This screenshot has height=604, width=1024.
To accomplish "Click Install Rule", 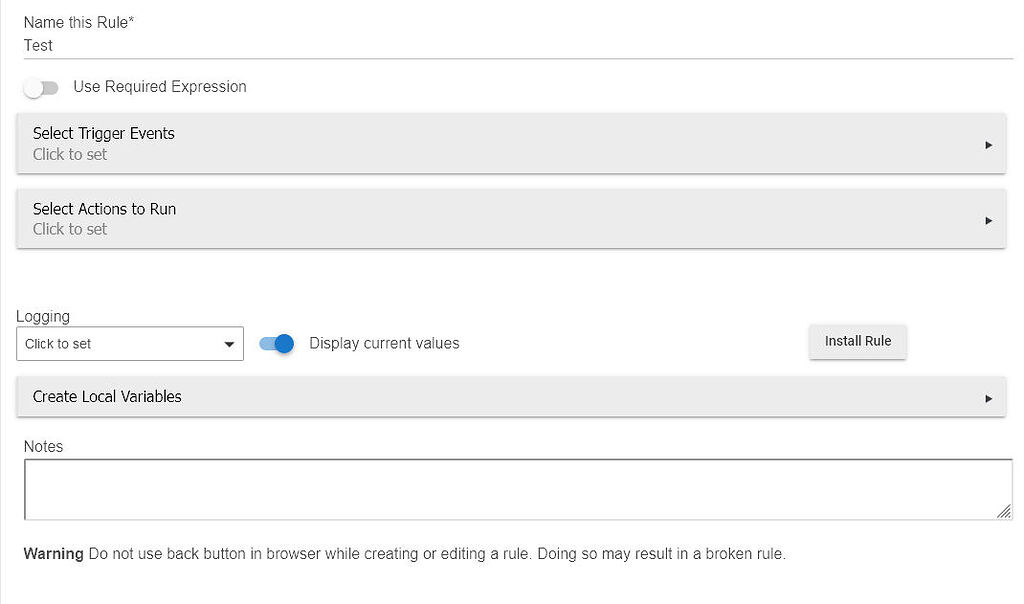I will (x=857, y=341).
